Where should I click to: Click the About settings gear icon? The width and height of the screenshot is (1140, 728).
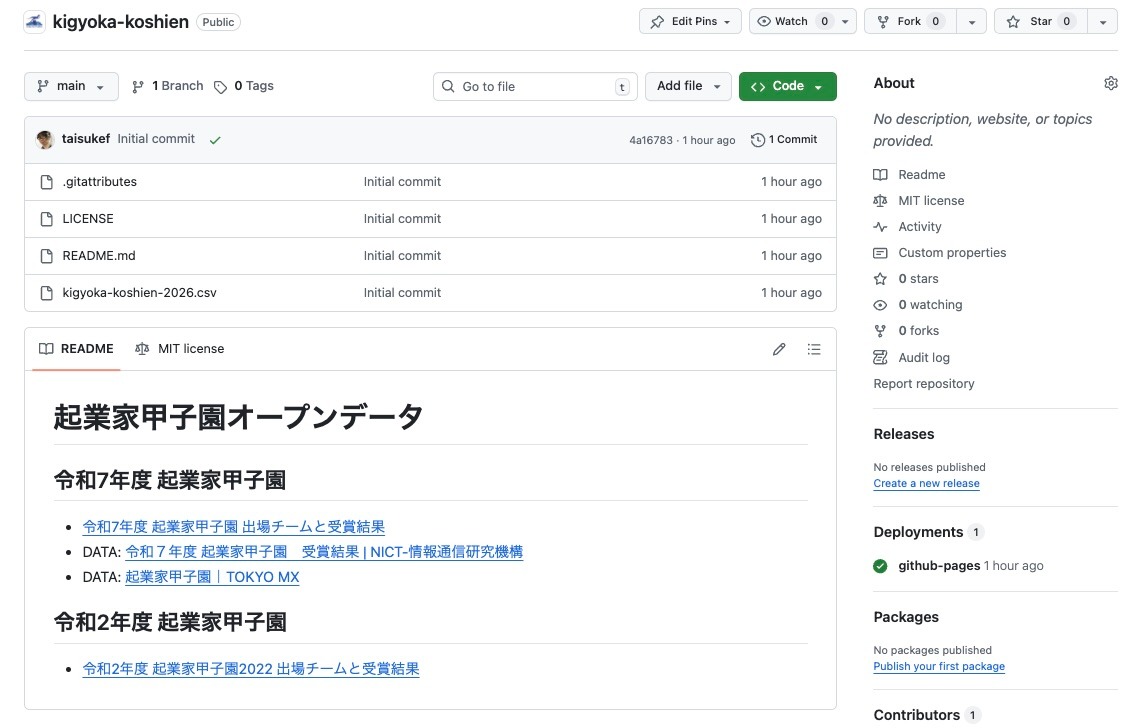click(x=1110, y=83)
